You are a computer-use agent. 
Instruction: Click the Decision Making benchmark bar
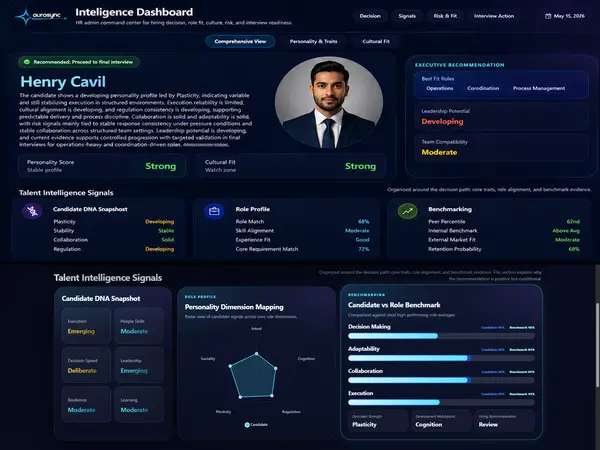click(x=441, y=336)
